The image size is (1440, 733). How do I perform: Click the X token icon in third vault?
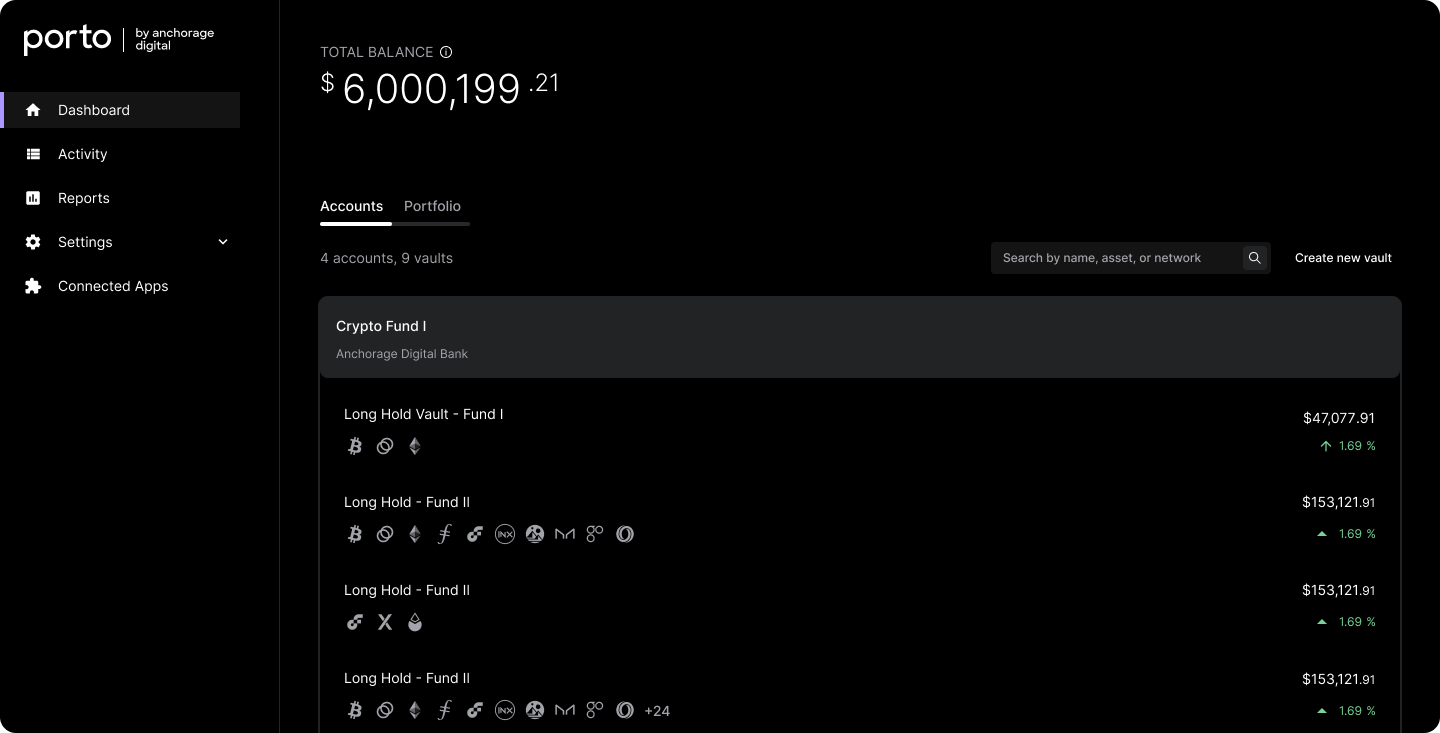[x=384, y=622]
